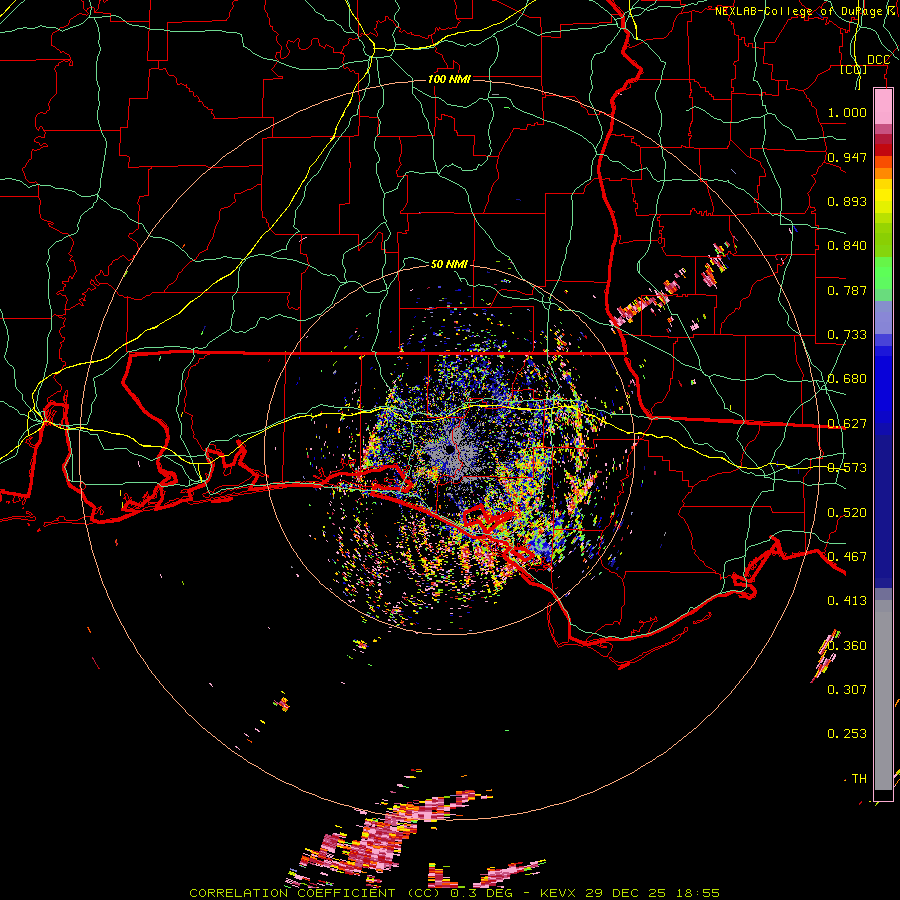The image size is (900, 900).
Task: Select the 0.627 legend value
Action: pyautogui.click(x=847, y=424)
